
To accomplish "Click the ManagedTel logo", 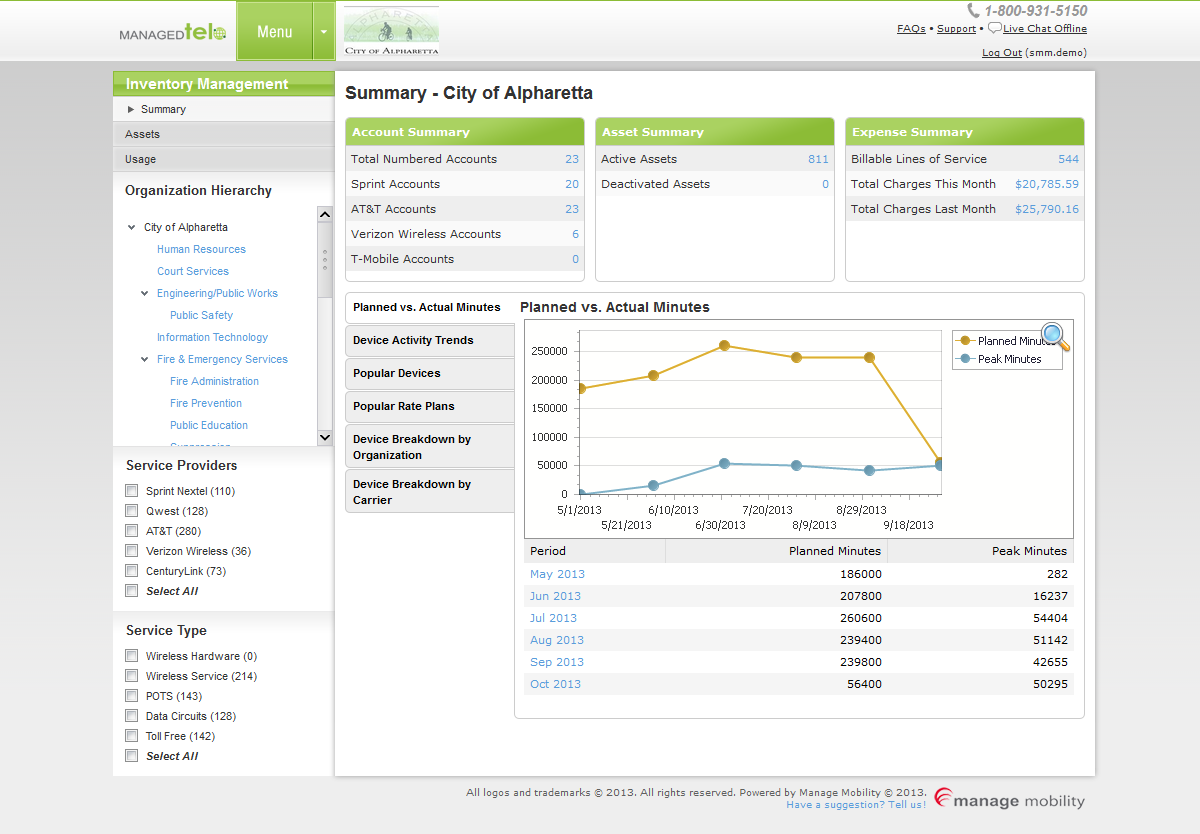I will [x=172, y=33].
